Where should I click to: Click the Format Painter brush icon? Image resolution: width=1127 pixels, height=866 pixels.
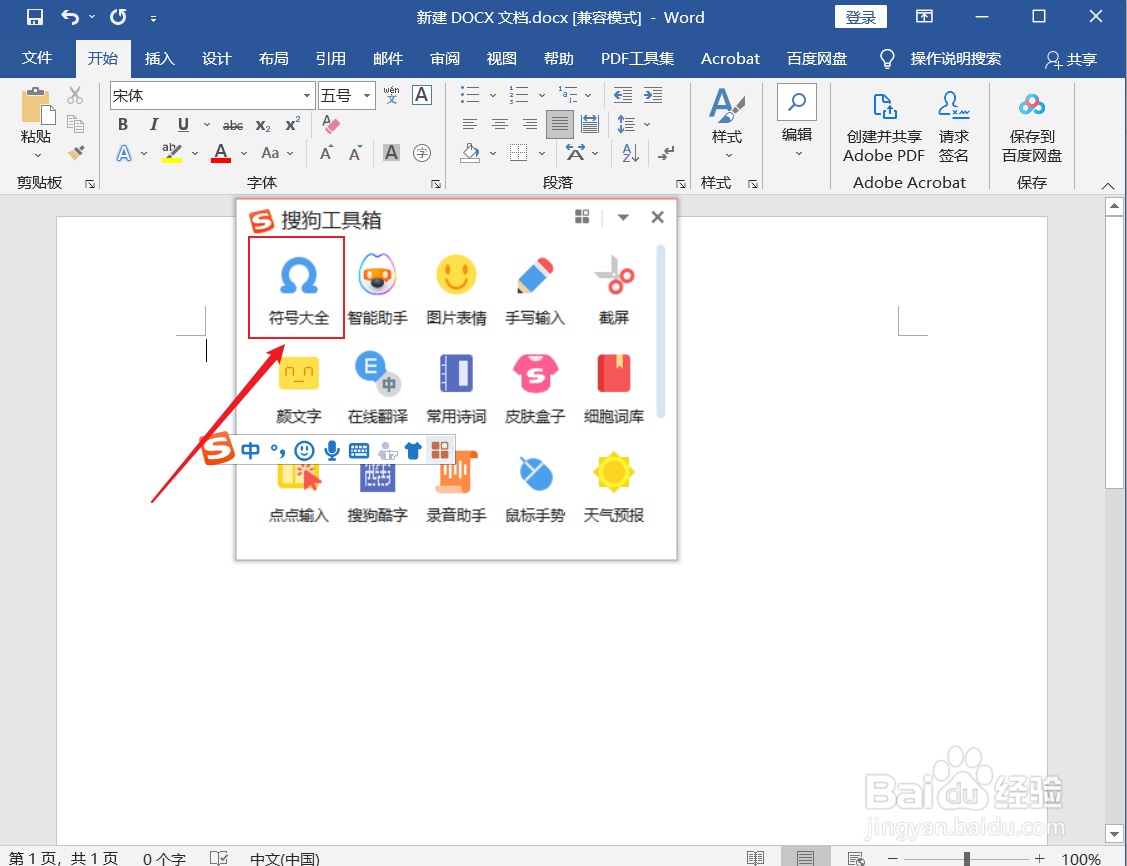[x=75, y=152]
